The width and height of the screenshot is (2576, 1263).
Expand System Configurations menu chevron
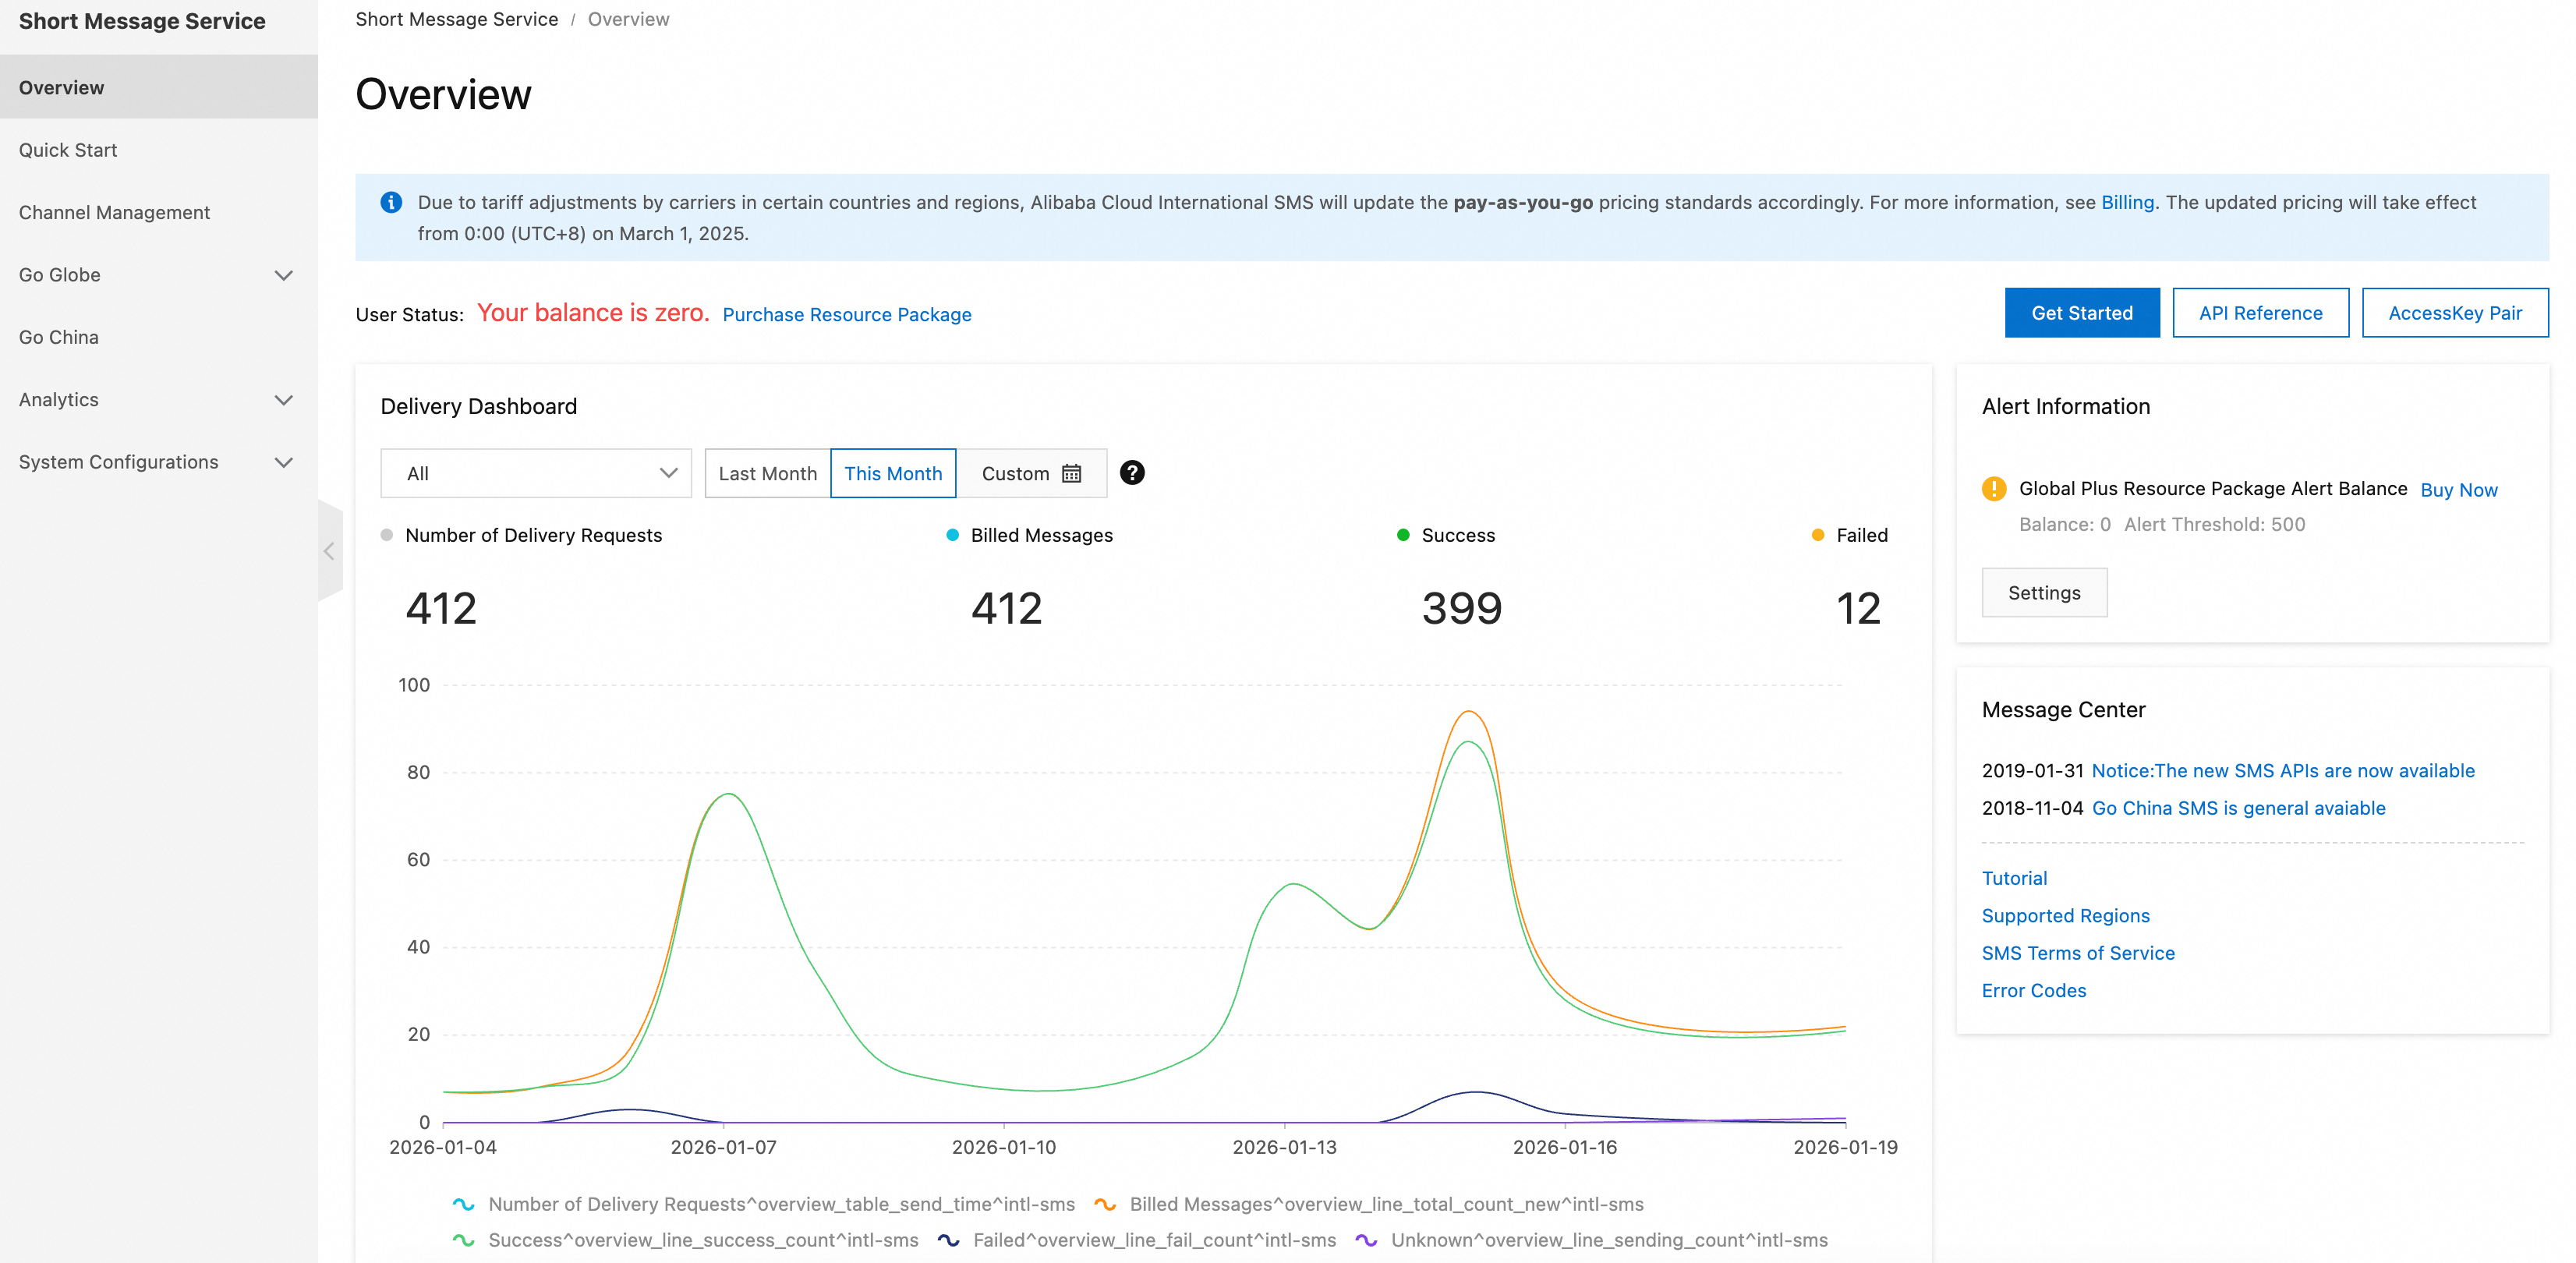[283, 462]
